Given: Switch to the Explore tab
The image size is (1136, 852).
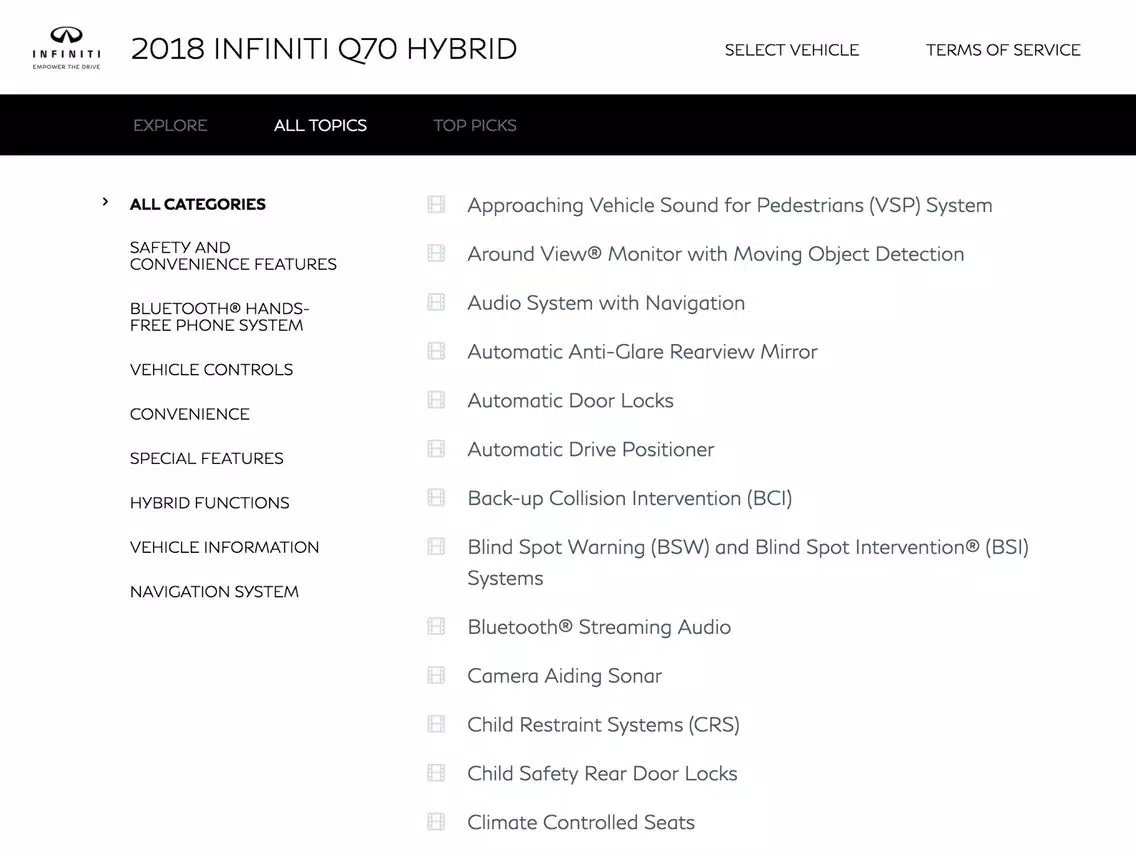Looking at the screenshot, I should coord(170,125).
